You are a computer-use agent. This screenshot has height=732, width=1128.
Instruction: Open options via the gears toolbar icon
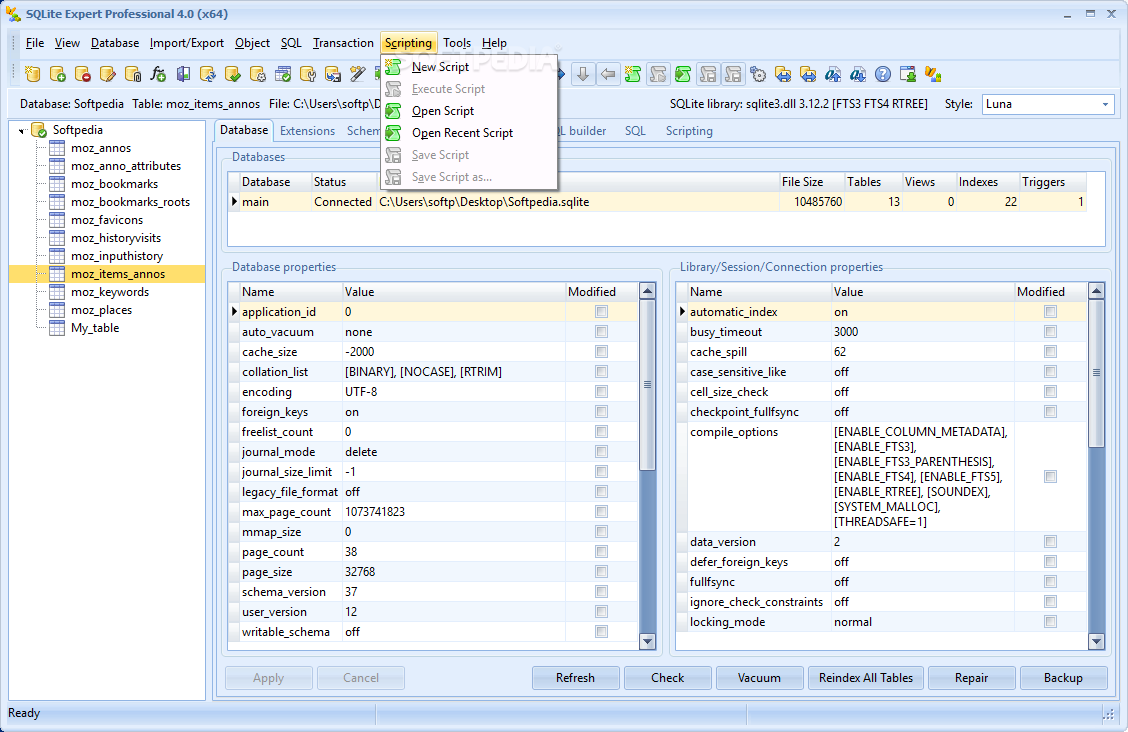[x=758, y=74]
